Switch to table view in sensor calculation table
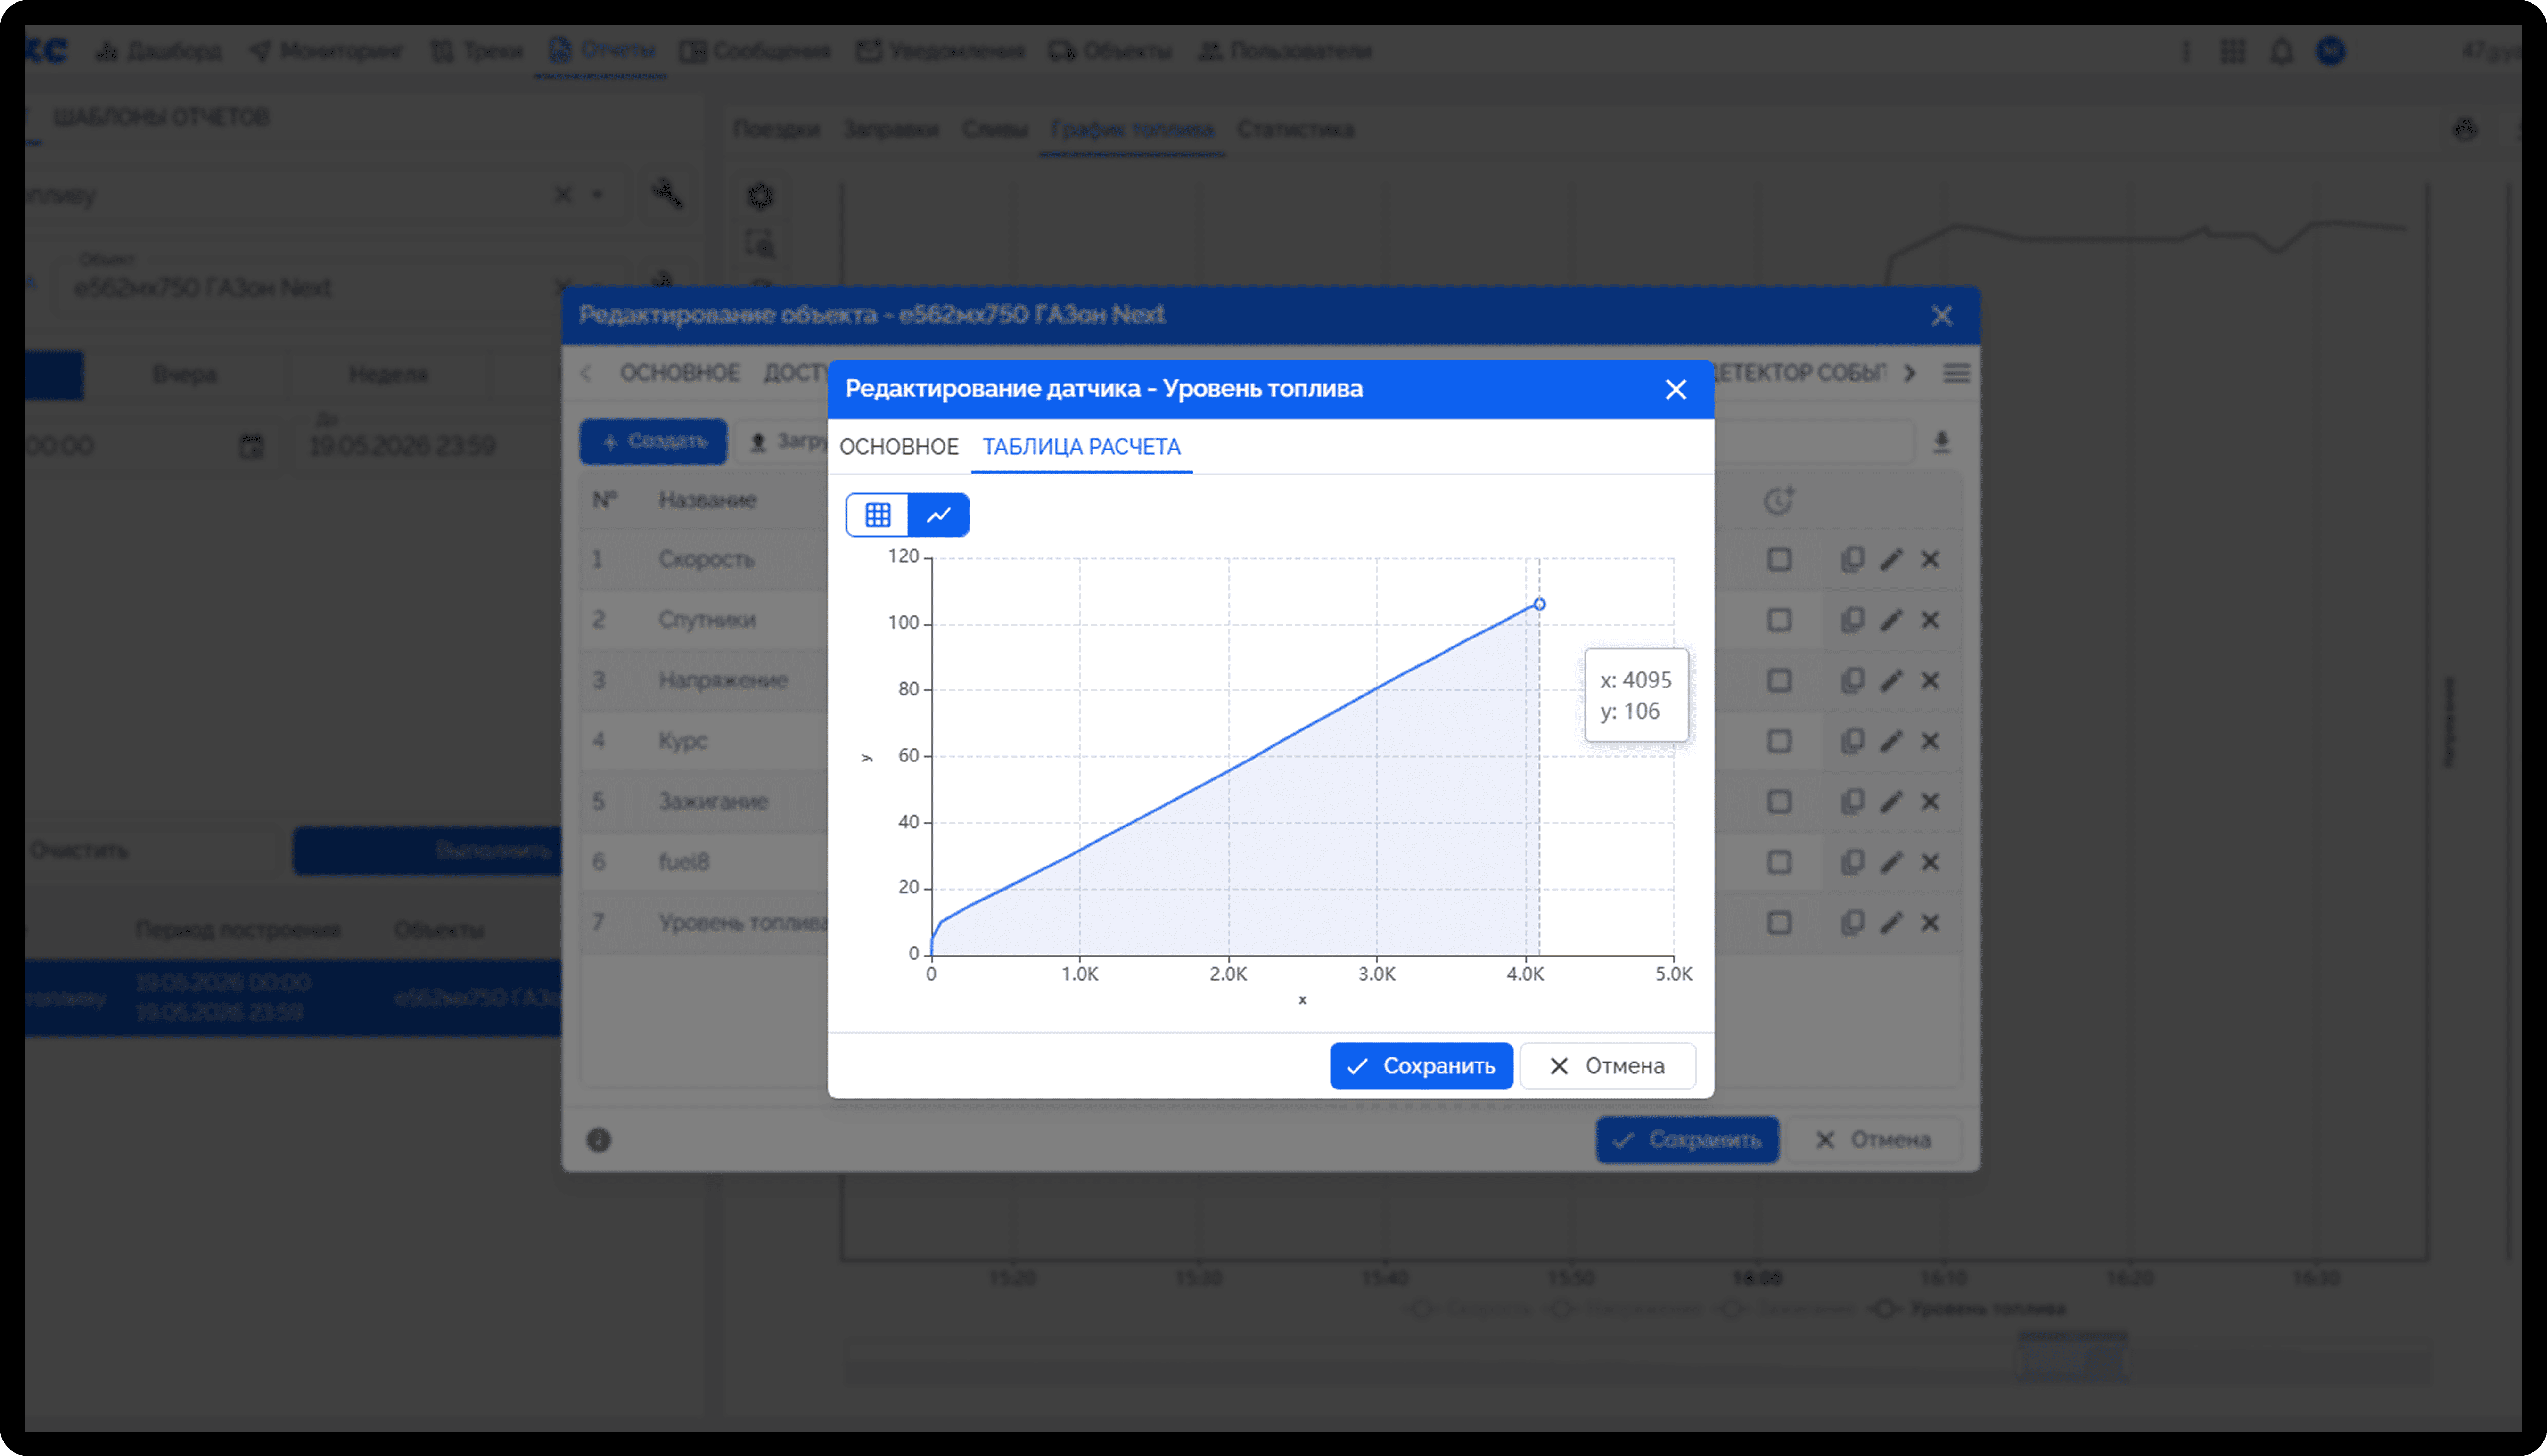This screenshot has width=2547, height=1456. tap(877, 515)
